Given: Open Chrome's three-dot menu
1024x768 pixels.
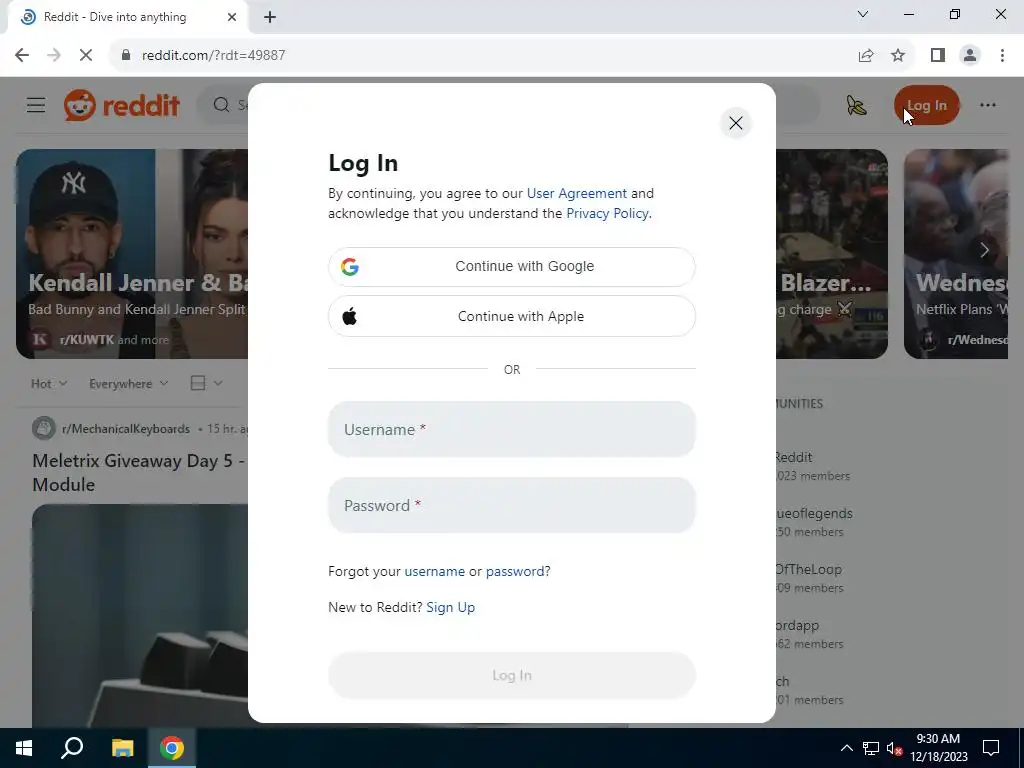Looking at the screenshot, I should coord(1002,56).
